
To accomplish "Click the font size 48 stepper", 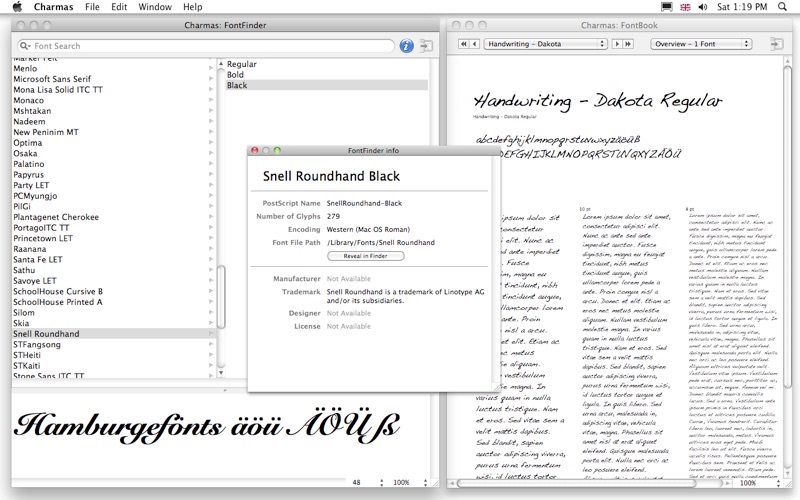I will tap(382, 482).
